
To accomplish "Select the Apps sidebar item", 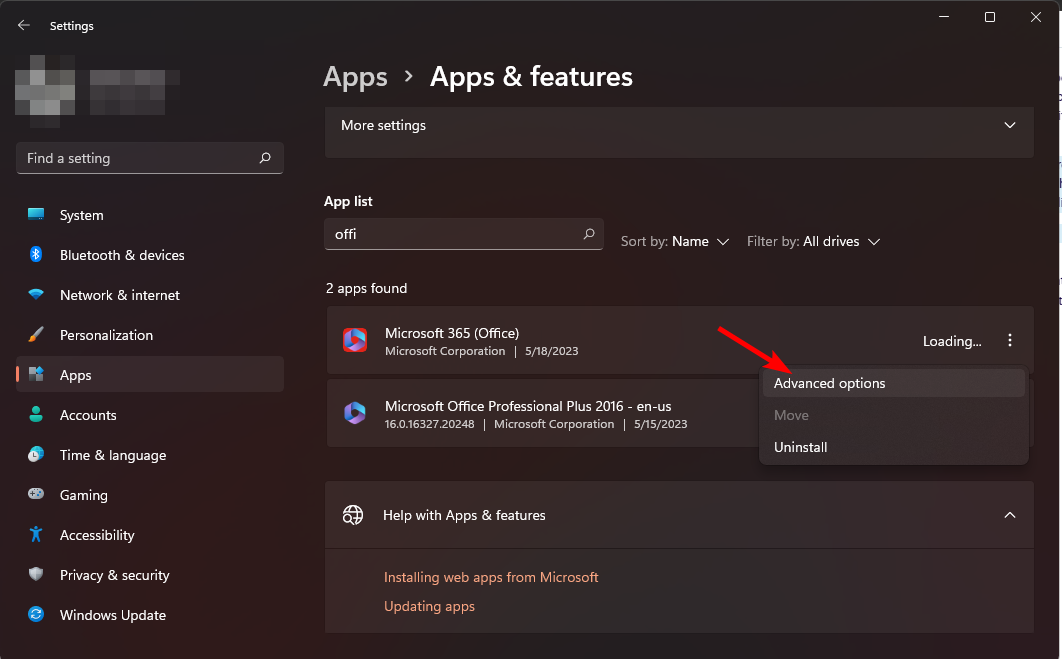I will tap(150, 375).
